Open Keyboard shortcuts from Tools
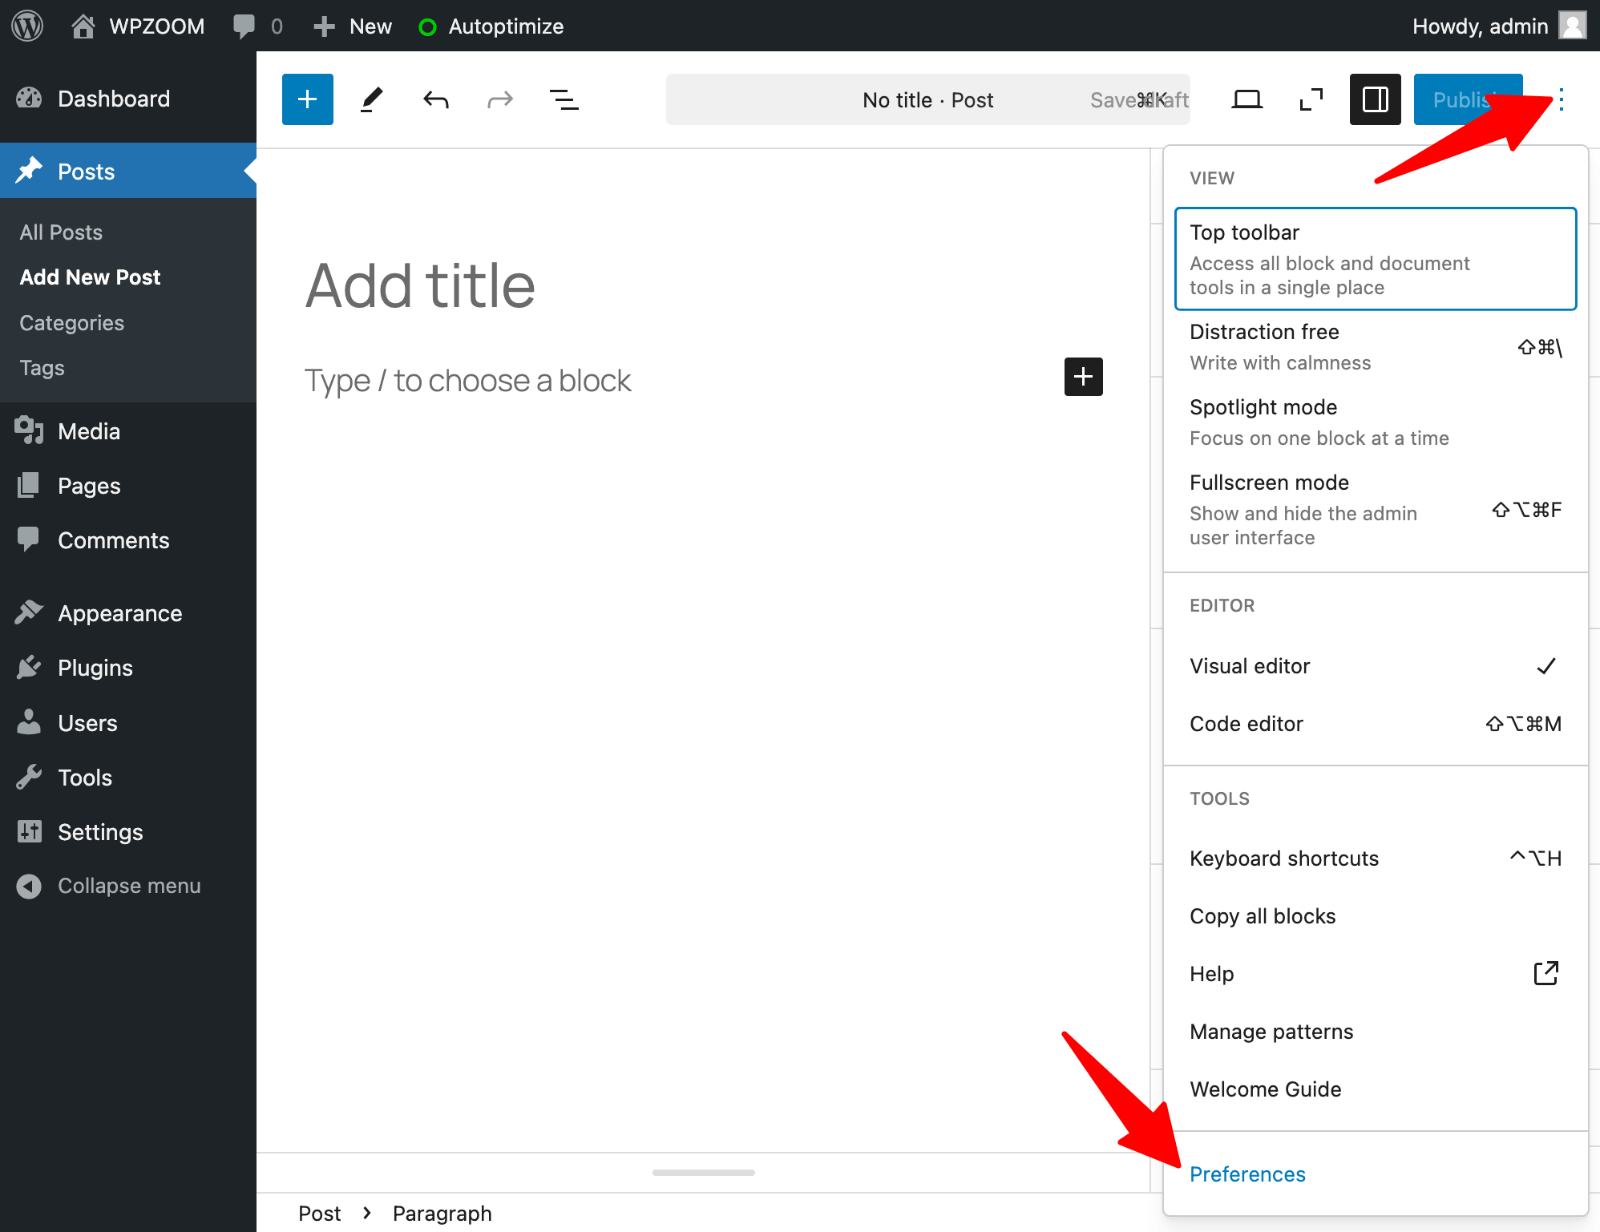The height and width of the screenshot is (1232, 1600). coord(1376,858)
